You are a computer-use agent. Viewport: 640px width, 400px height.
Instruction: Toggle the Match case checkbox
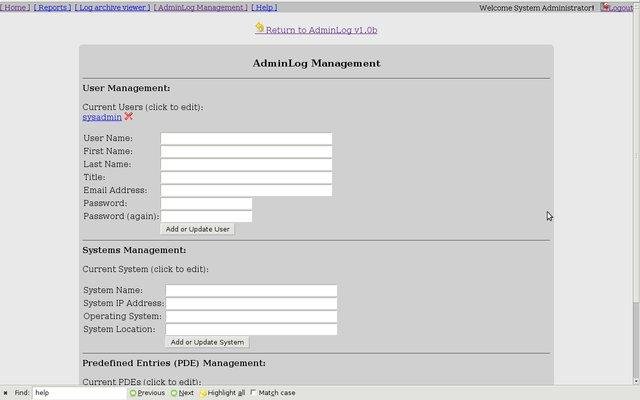click(x=253, y=392)
